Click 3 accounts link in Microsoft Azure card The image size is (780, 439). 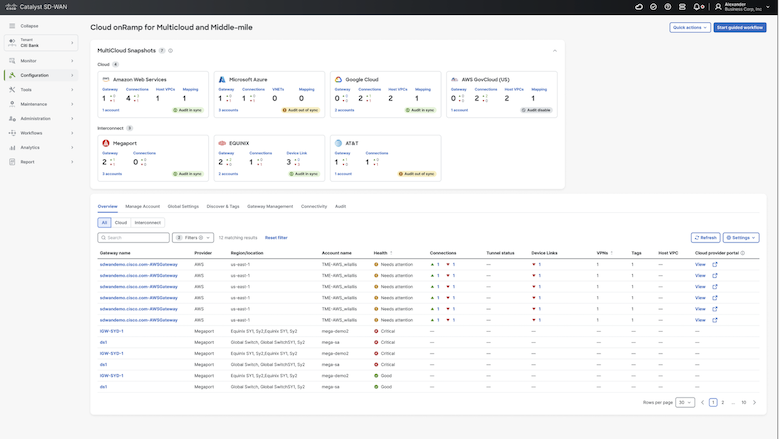228,110
